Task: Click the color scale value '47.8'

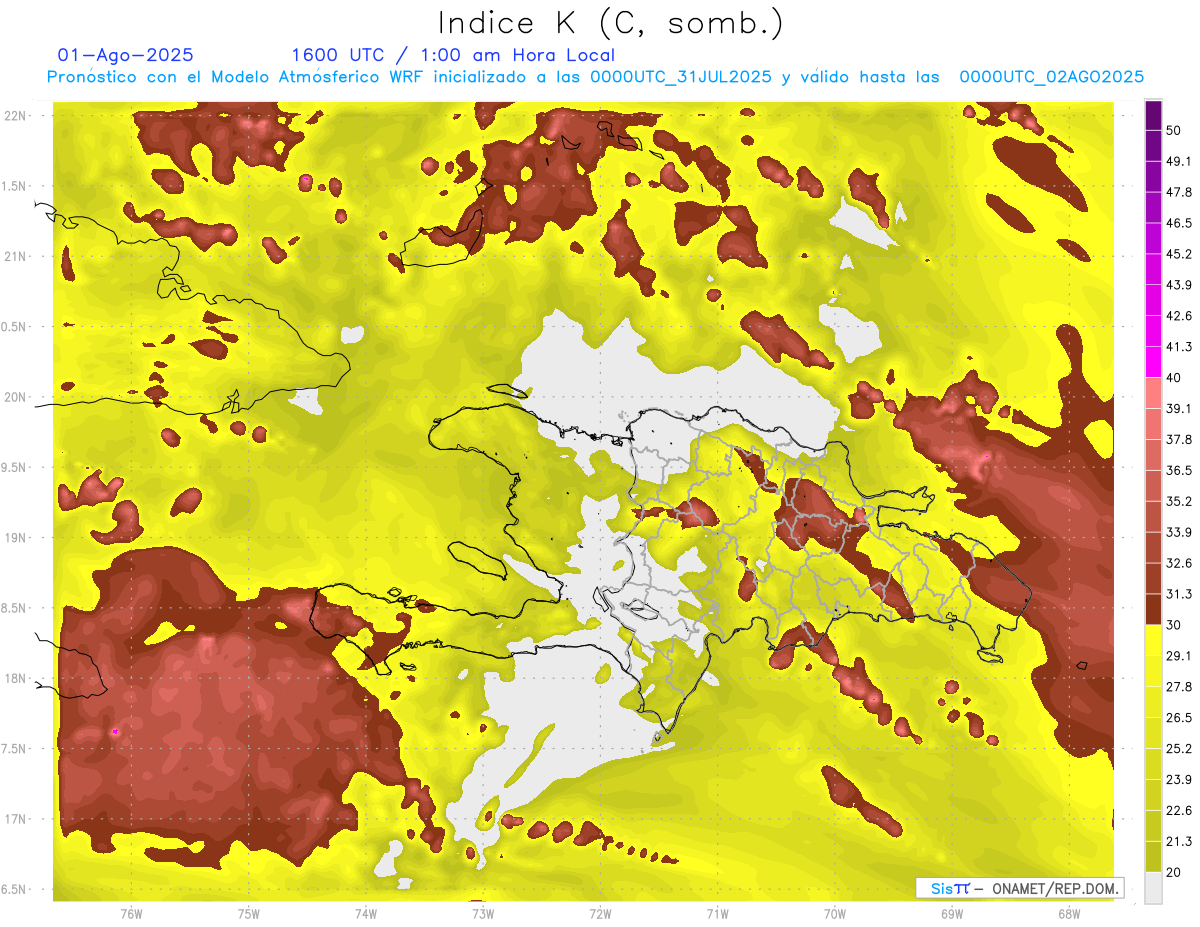Action: coord(1179,192)
